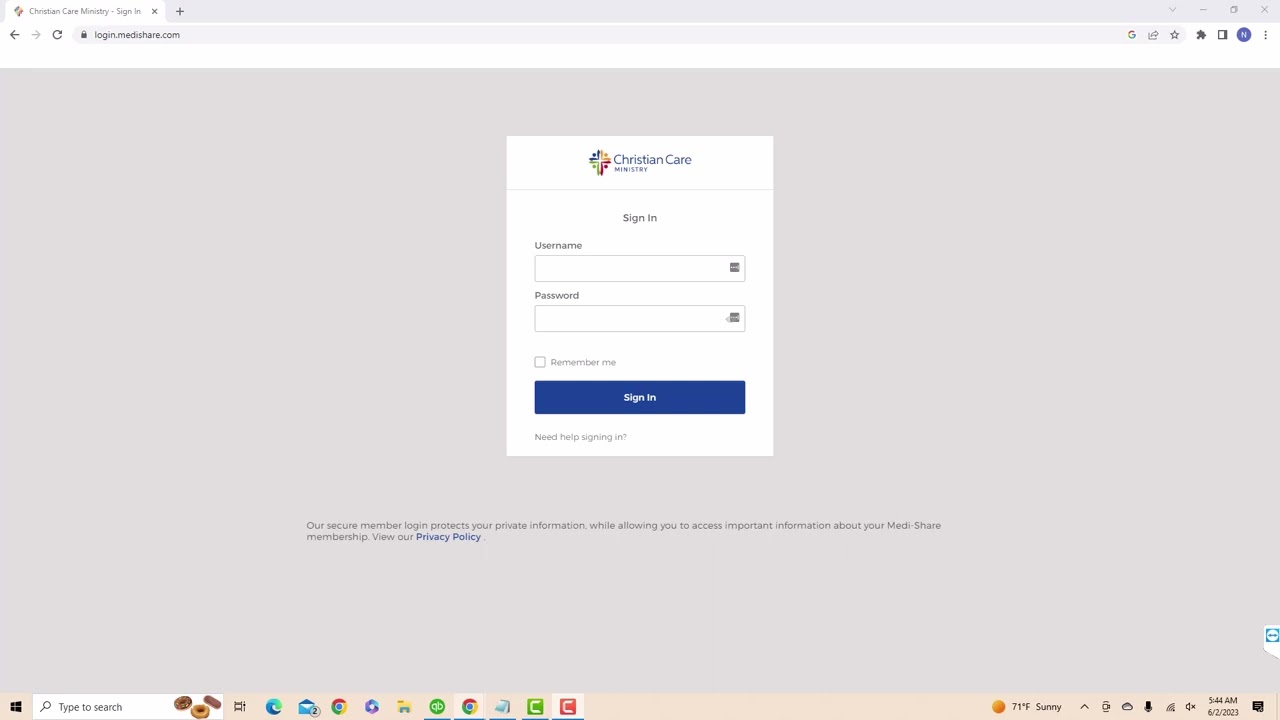Click the Meet Now tray icon
1280x720 pixels.
1106,707
